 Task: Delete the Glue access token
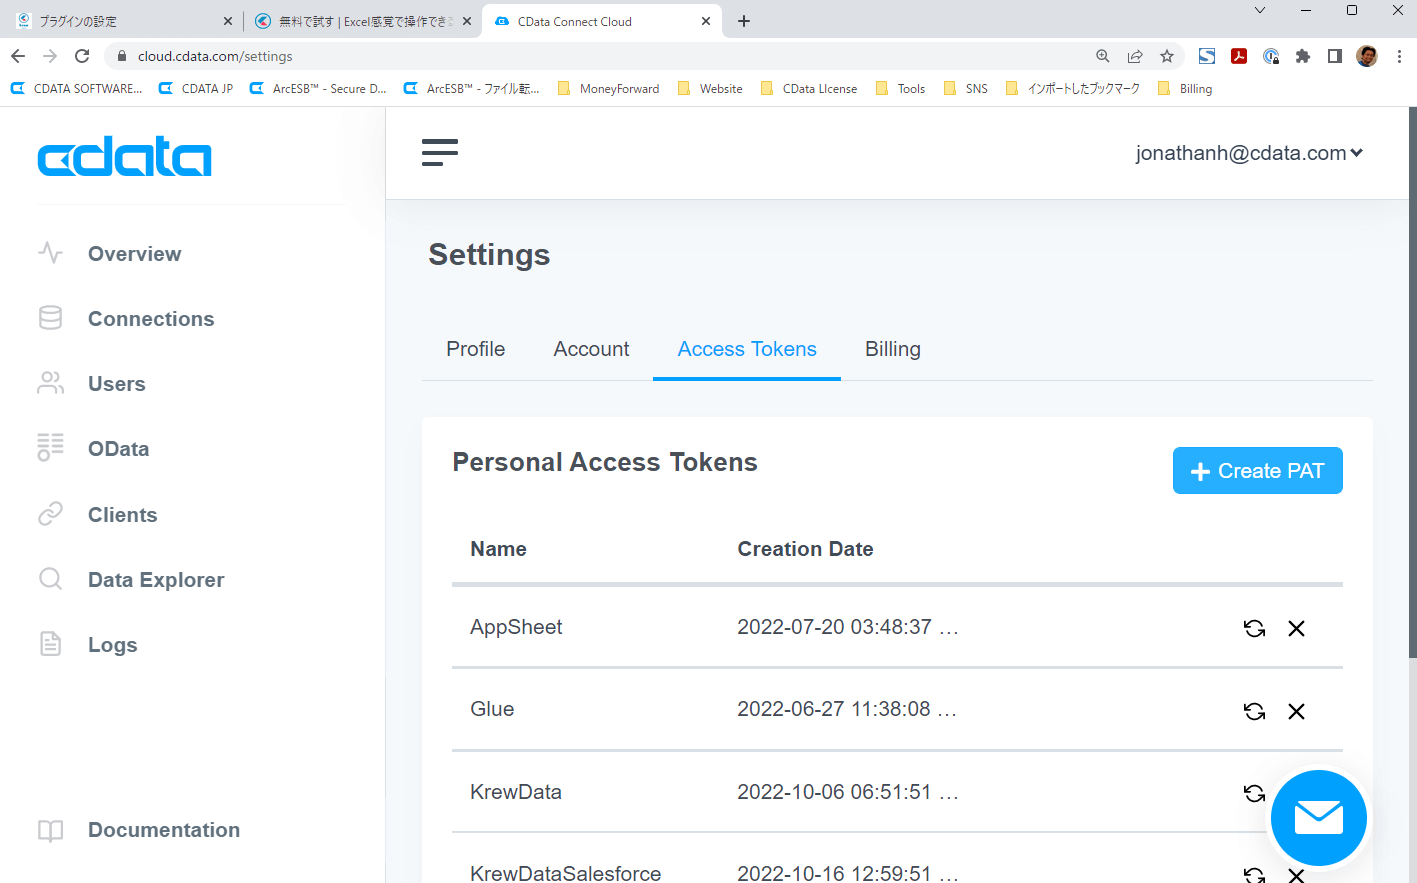click(x=1296, y=711)
